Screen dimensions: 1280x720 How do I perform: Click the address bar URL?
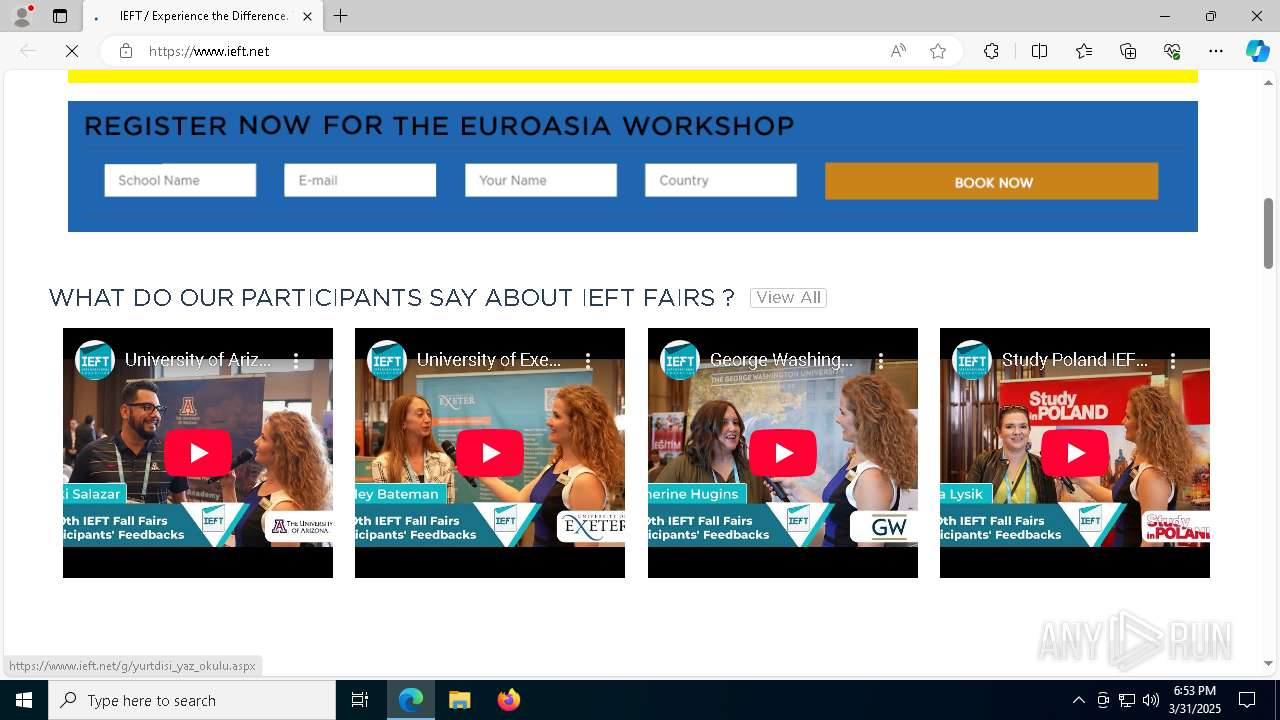point(209,51)
